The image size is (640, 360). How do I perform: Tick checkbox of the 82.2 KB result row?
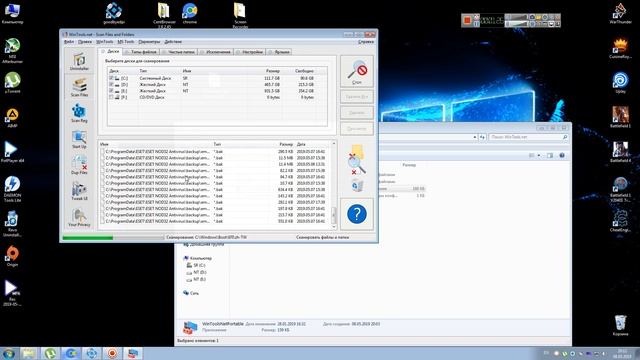(102, 171)
